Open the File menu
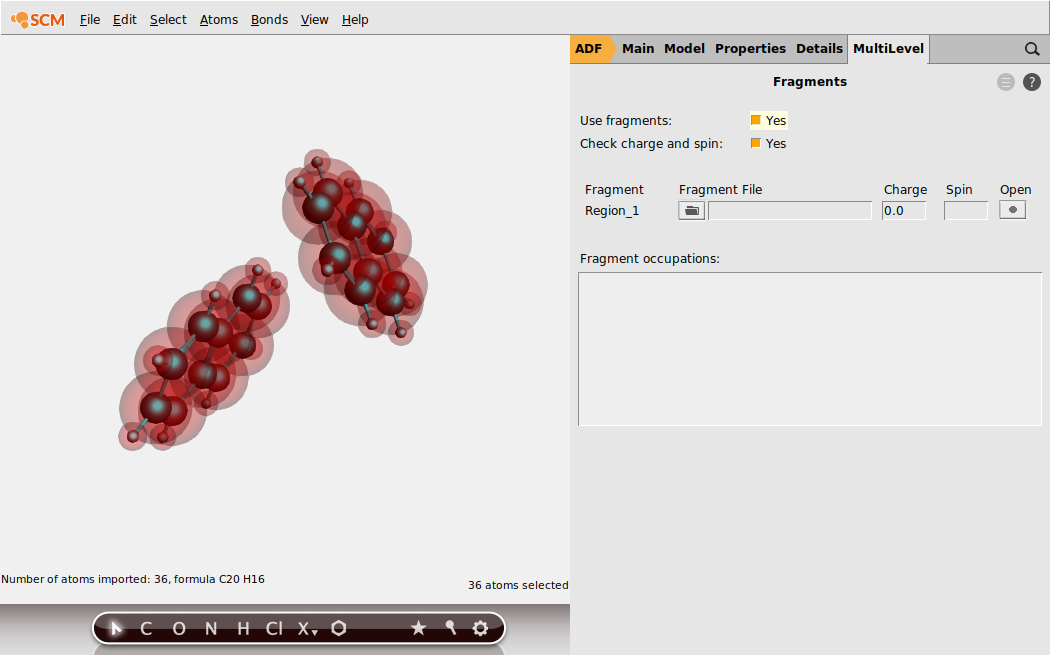The height and width of the screenshot is (655, 1050). pyautogui.click(x=90, y=20)
